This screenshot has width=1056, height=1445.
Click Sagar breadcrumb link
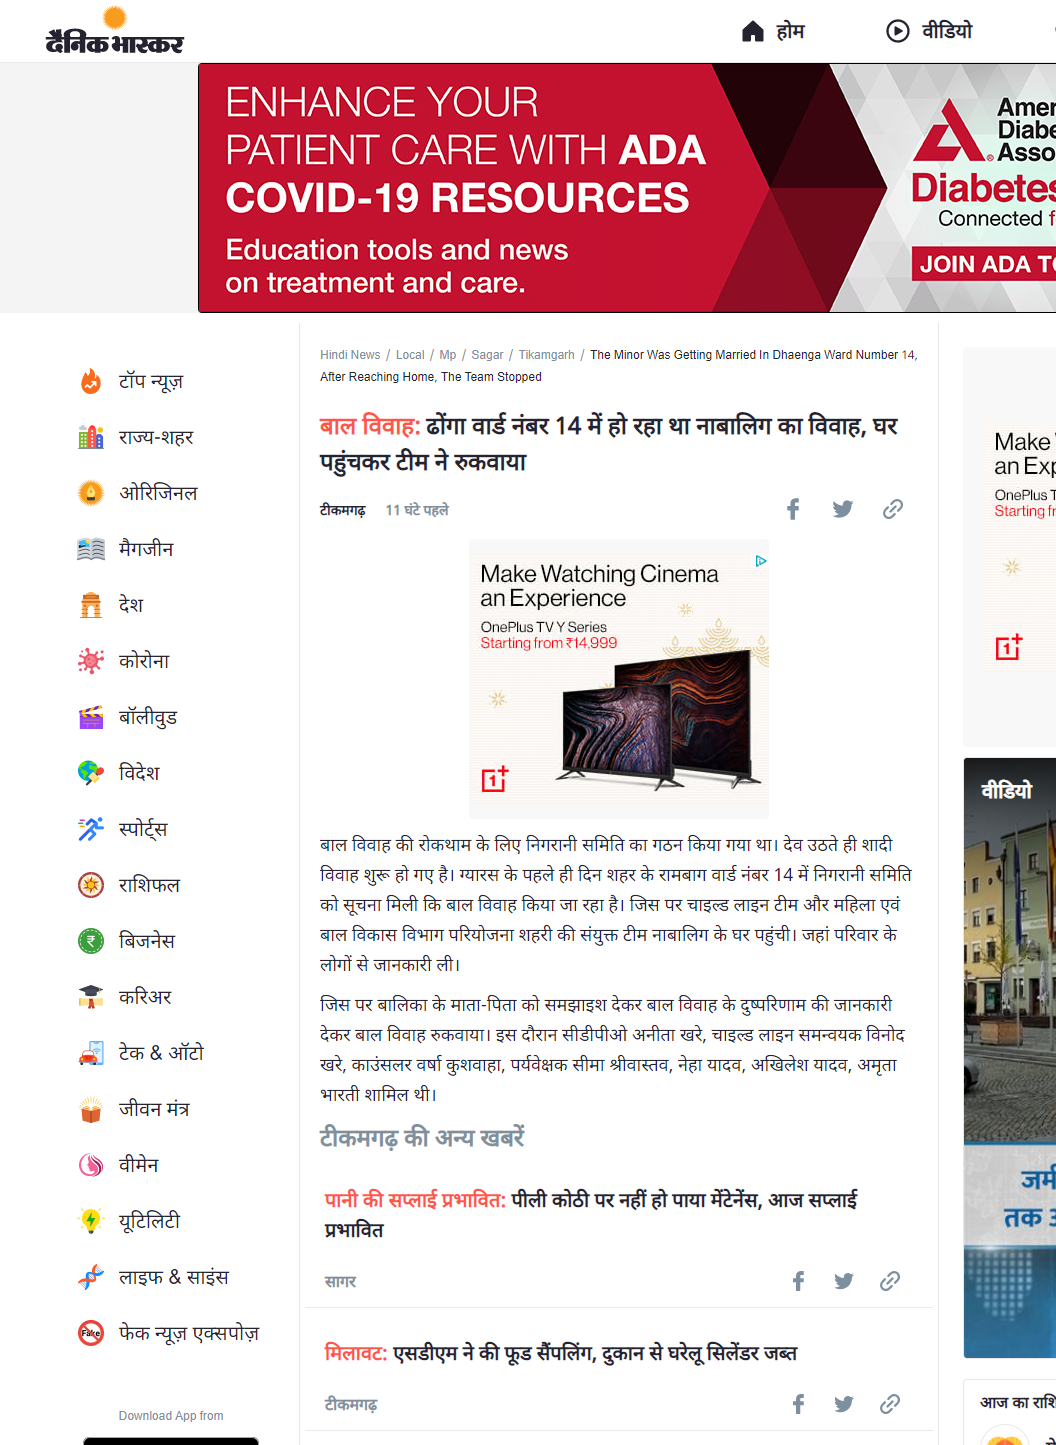[487, 355]
